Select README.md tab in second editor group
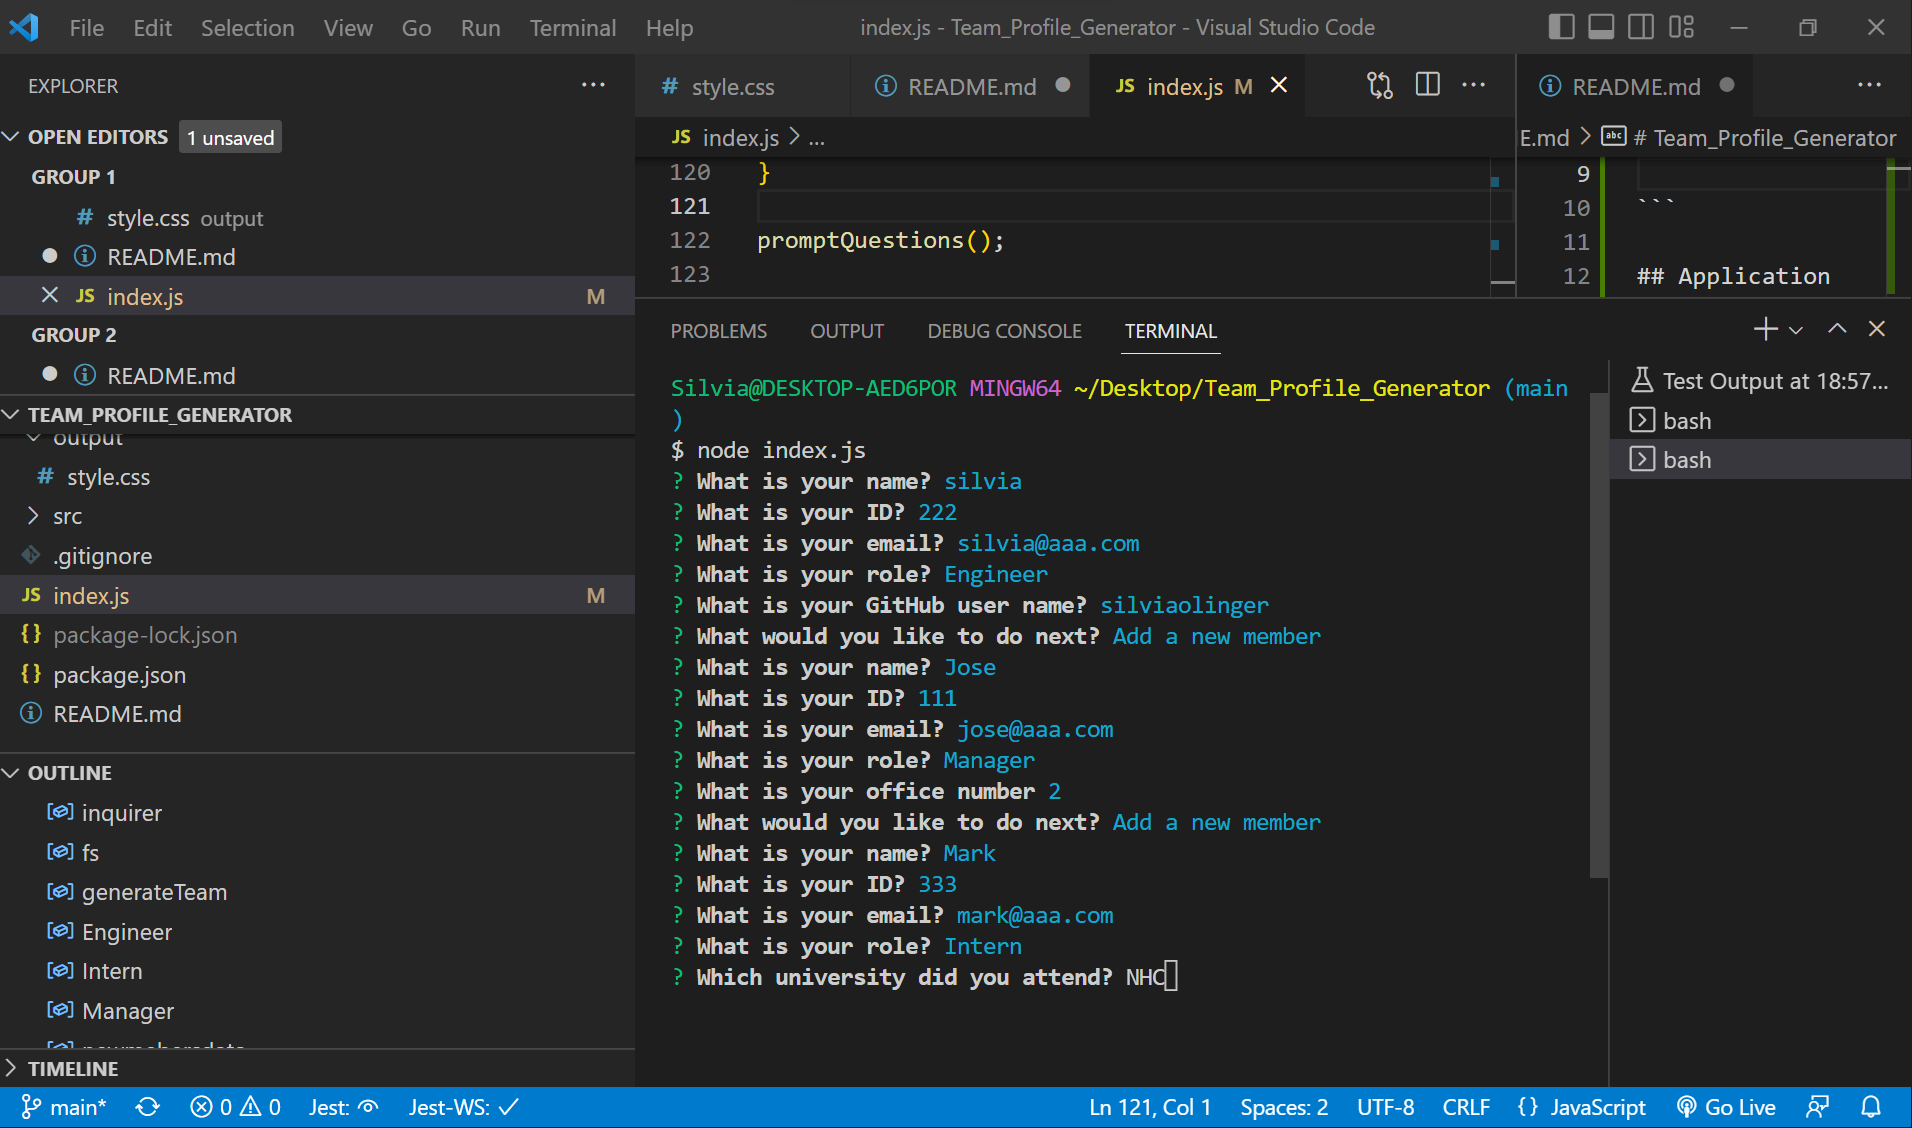1912x1128 pixels. tap(1636, 87)
